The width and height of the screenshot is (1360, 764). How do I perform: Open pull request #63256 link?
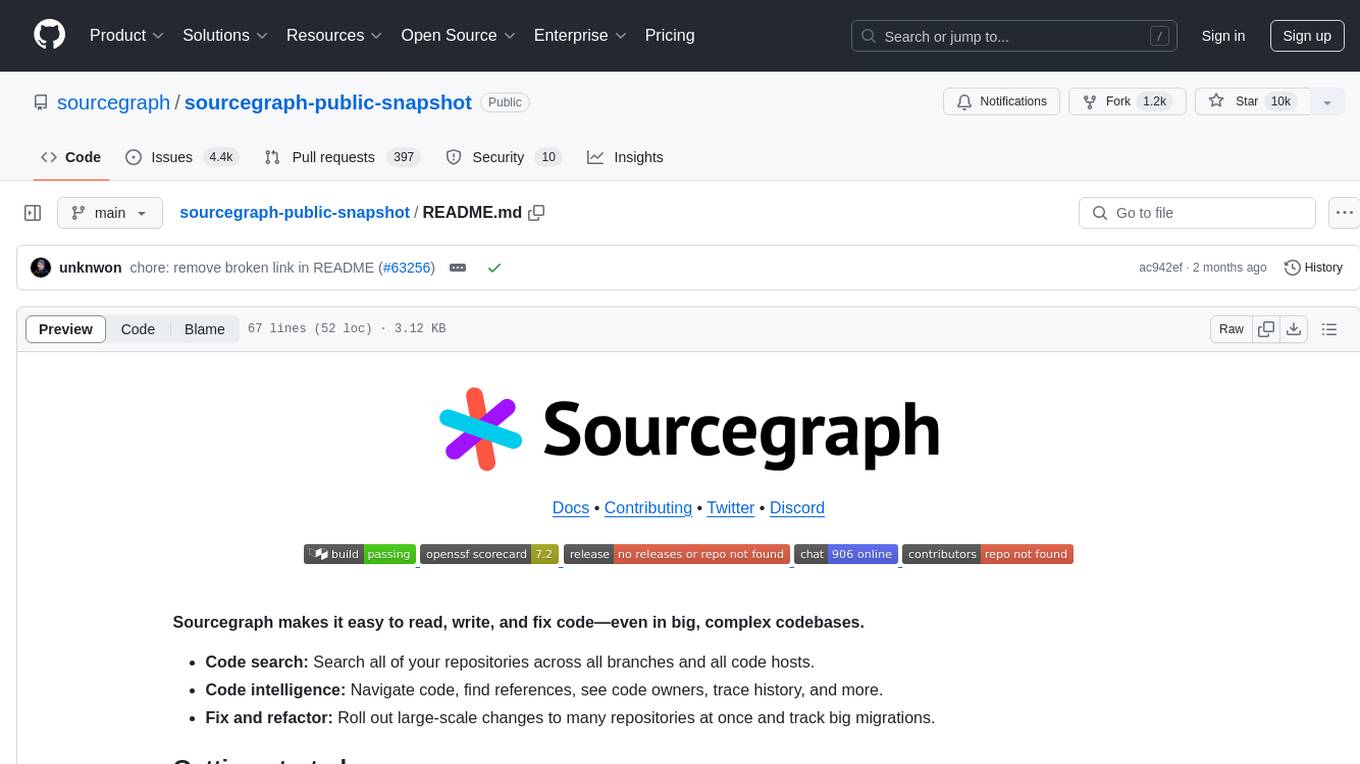[x=406, y=268]
